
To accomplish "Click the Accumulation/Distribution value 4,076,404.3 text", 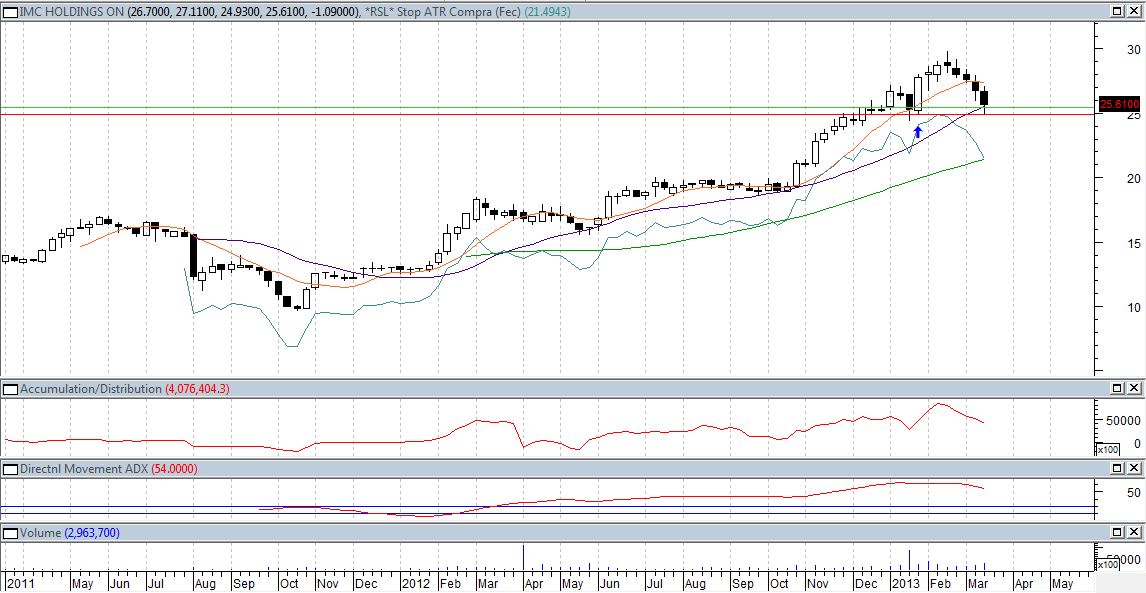I will pyautogui.click(x=197, y=388).
